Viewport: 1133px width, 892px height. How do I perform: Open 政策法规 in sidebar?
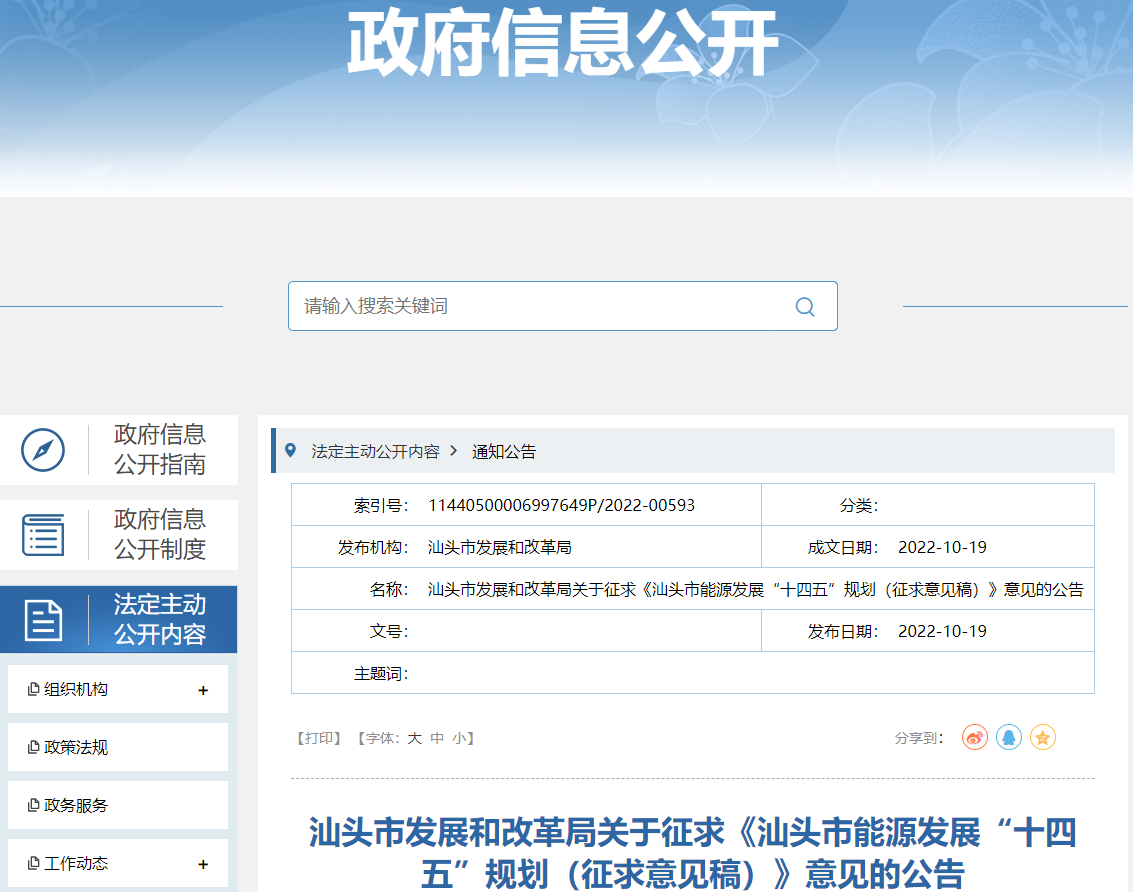tap(77, 748)
